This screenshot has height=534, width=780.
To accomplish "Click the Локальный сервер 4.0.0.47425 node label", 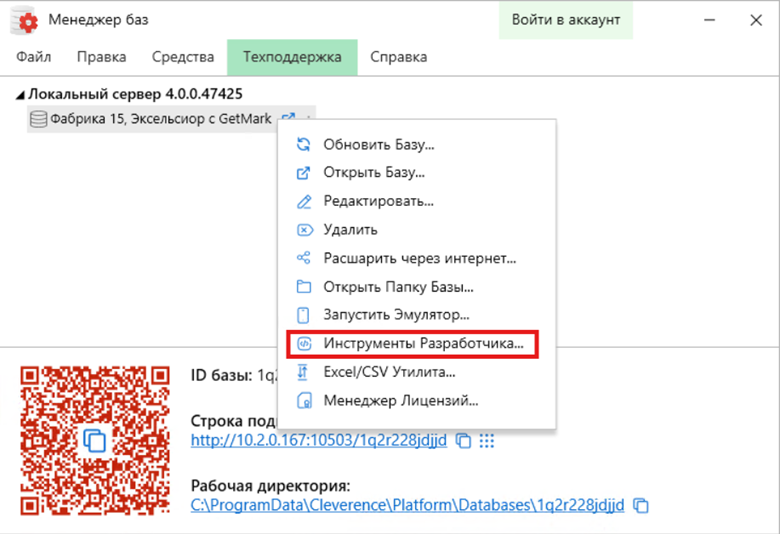I will click(135, 94).
